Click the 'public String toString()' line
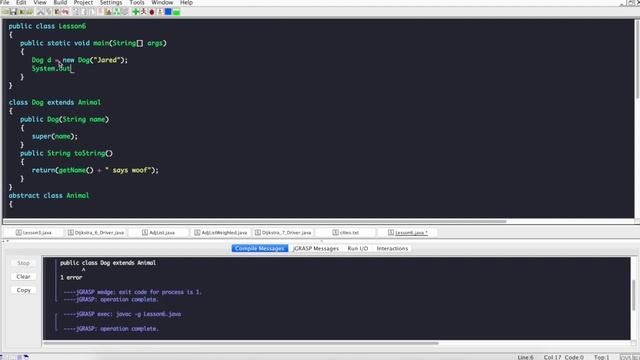Viewport: 640px width, 360px height. [66, 153]
